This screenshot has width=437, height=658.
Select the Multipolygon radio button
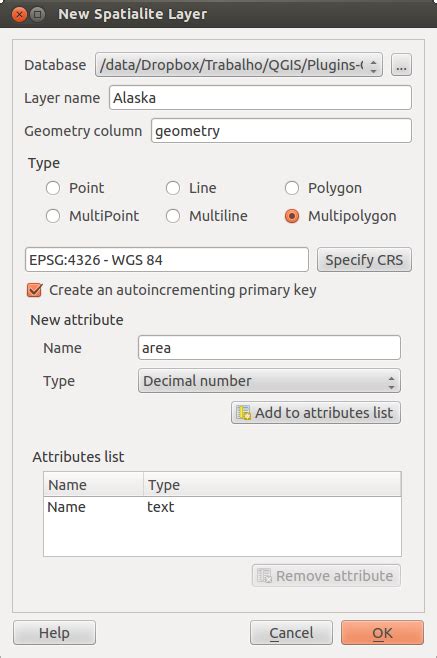coord(292,216)
